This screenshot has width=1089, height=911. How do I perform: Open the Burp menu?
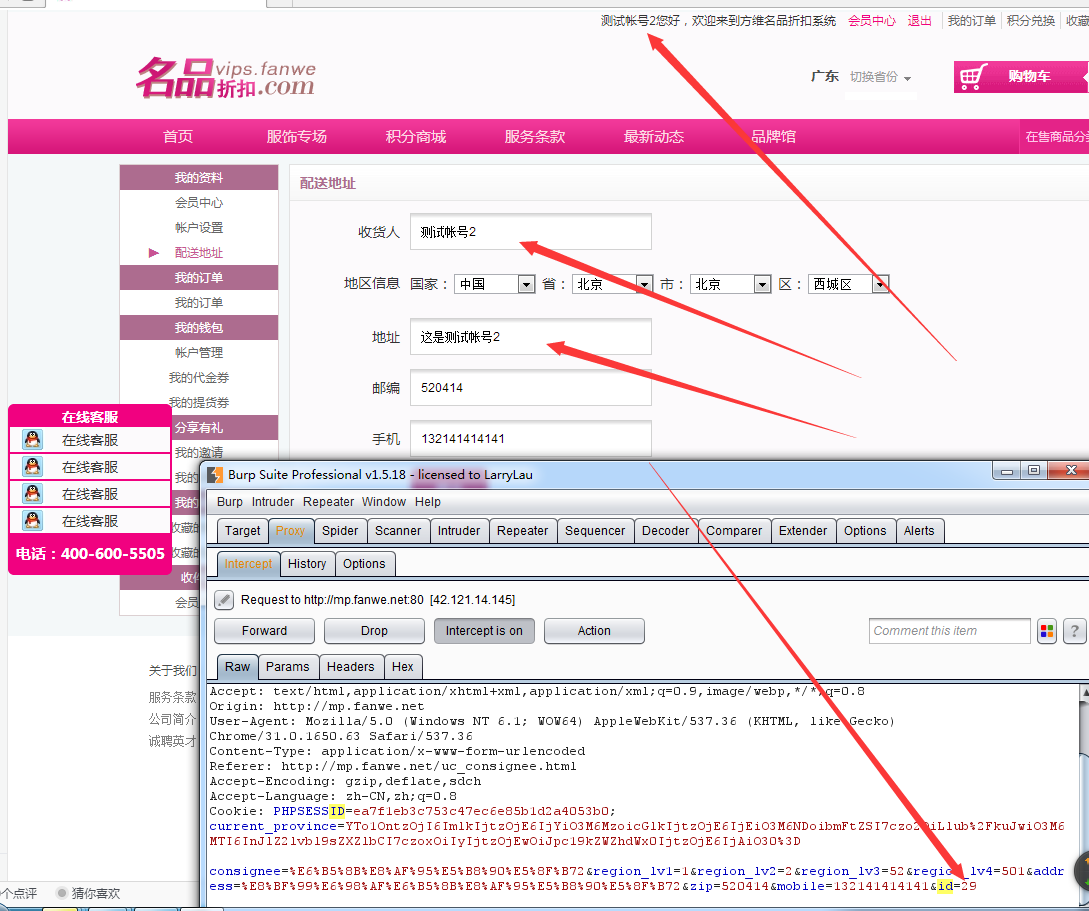click(229, 501)
